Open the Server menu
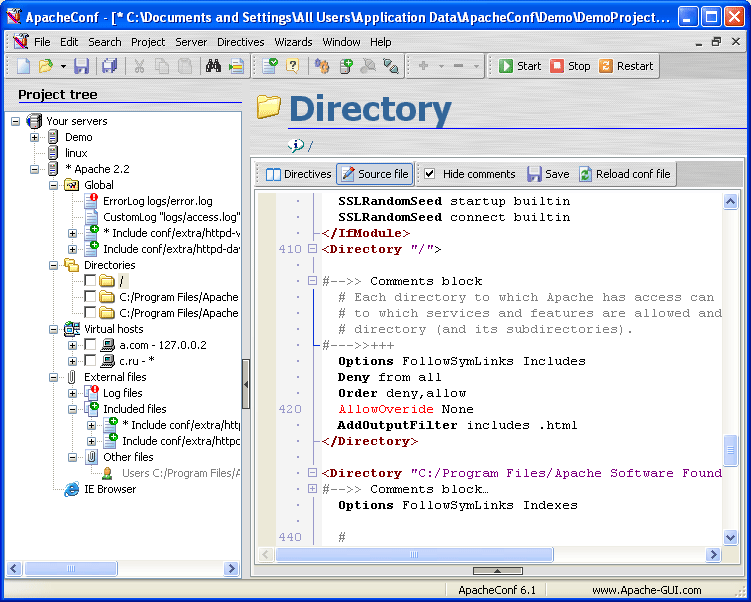Screen dimensions: 751x602 [x=191, y=42]
